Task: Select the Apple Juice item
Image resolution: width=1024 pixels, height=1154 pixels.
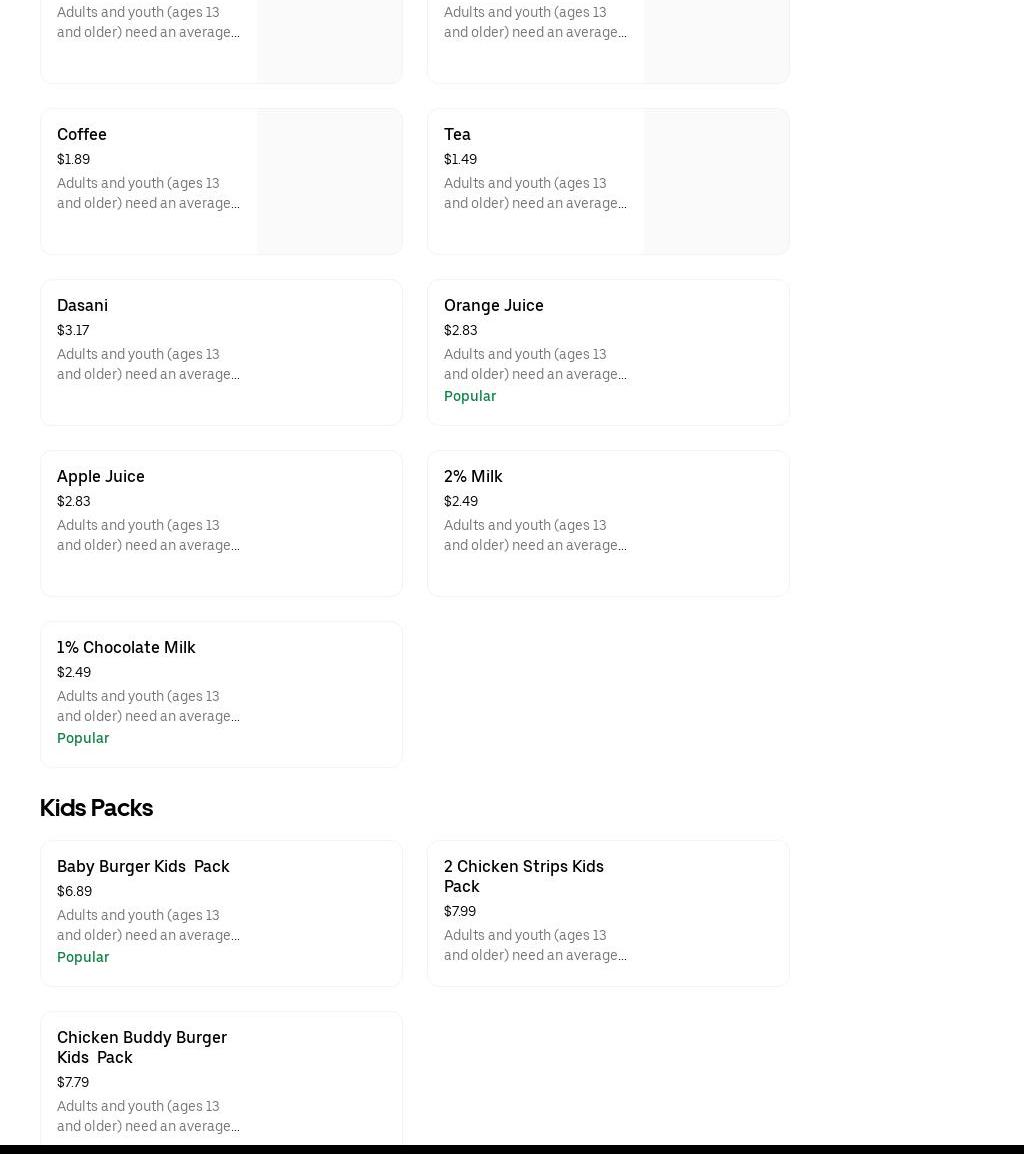Action: pos(101,476)
